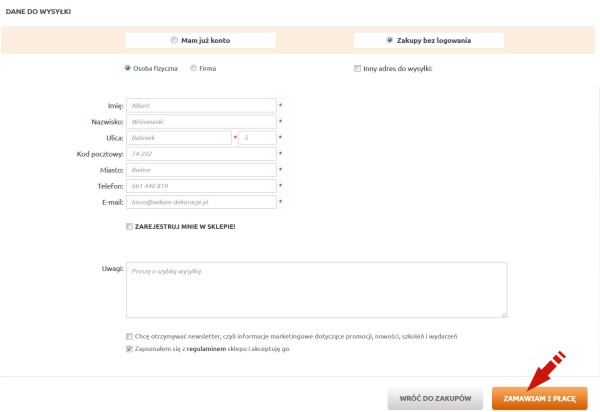This screenshot has height=412, width=600.
Task: Tick "Zarejestruj mnie w sklepie" checkbox
Action: pos(129,227)
